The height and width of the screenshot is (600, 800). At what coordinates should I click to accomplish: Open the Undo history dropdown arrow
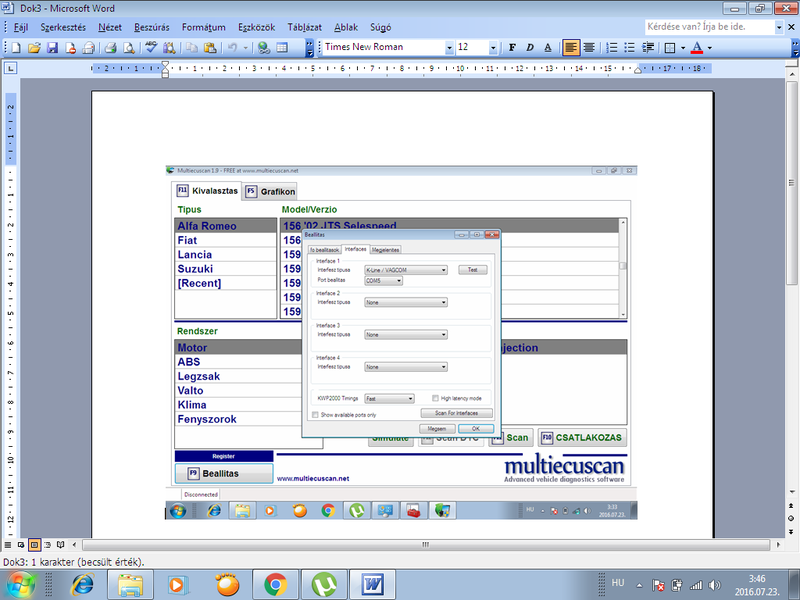245,48
